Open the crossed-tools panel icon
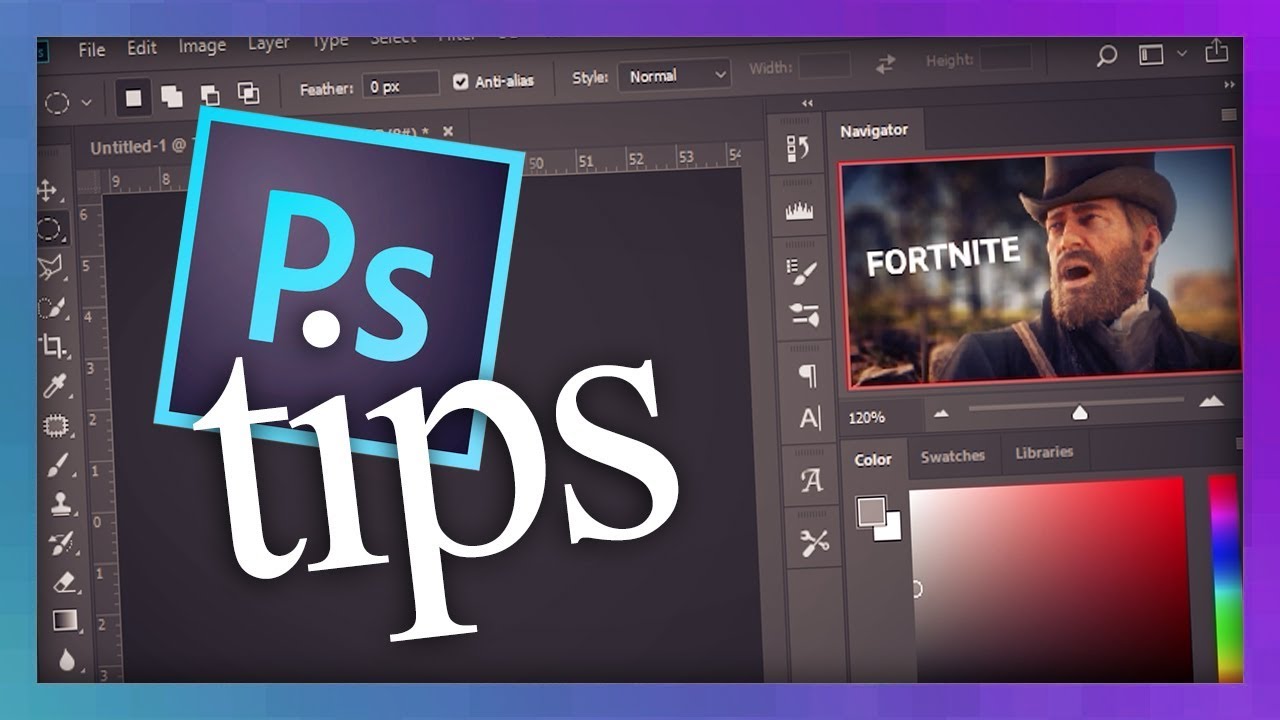Screen dimensions: 1280x720 [x=814, y=543]
